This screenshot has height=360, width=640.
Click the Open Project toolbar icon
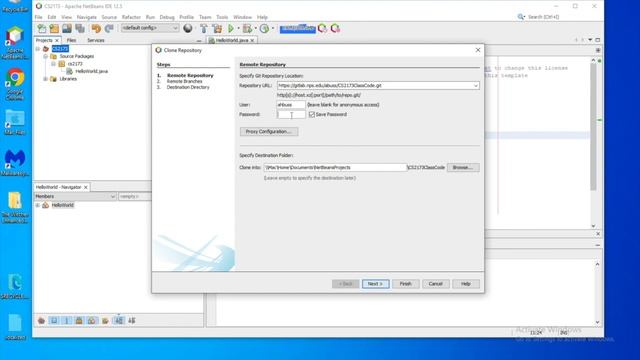tap(67, 28)
